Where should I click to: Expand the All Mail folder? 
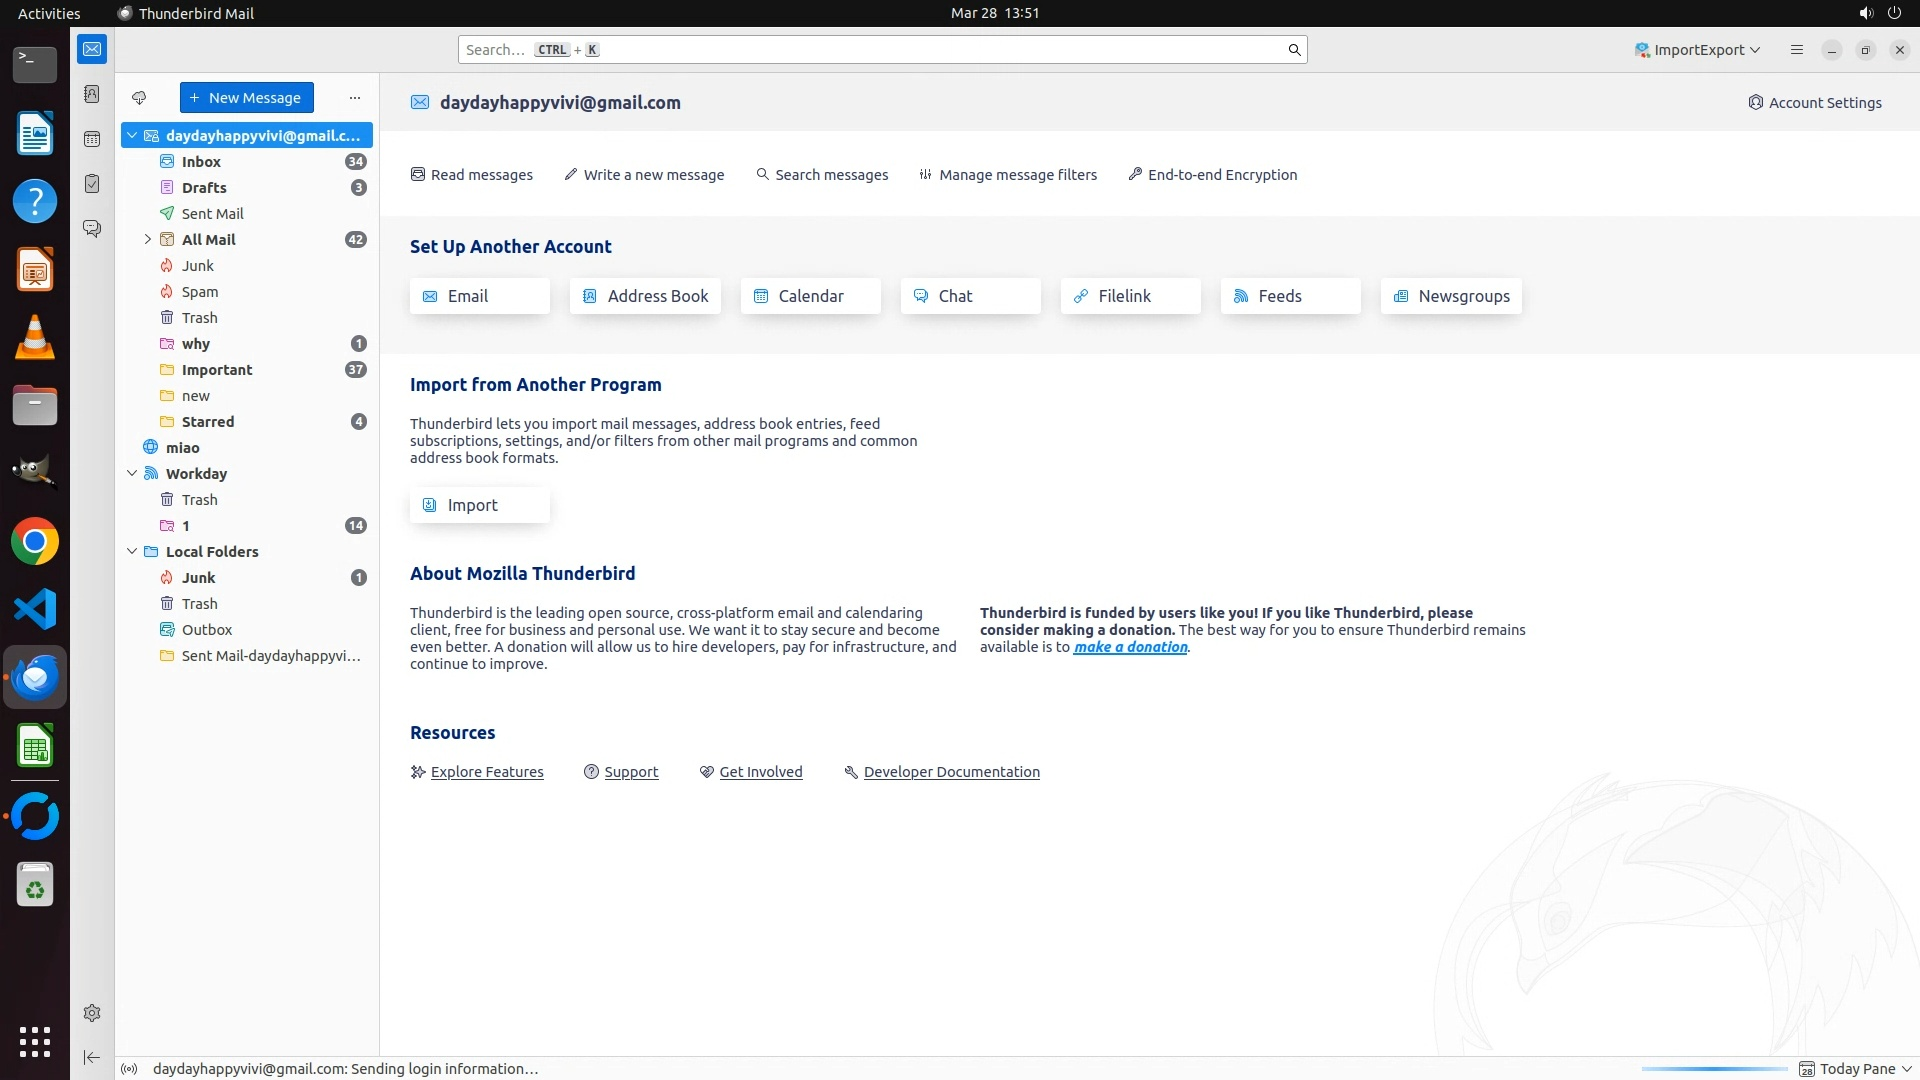(x=148, y=240)
